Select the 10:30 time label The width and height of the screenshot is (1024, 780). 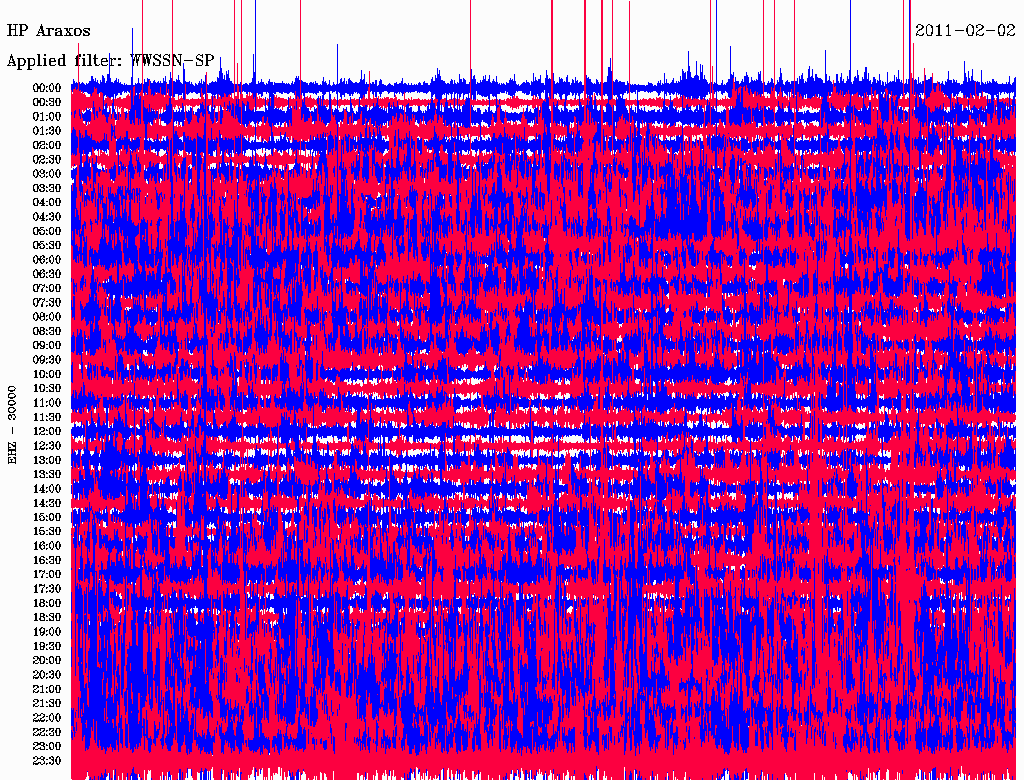point(47,388)
